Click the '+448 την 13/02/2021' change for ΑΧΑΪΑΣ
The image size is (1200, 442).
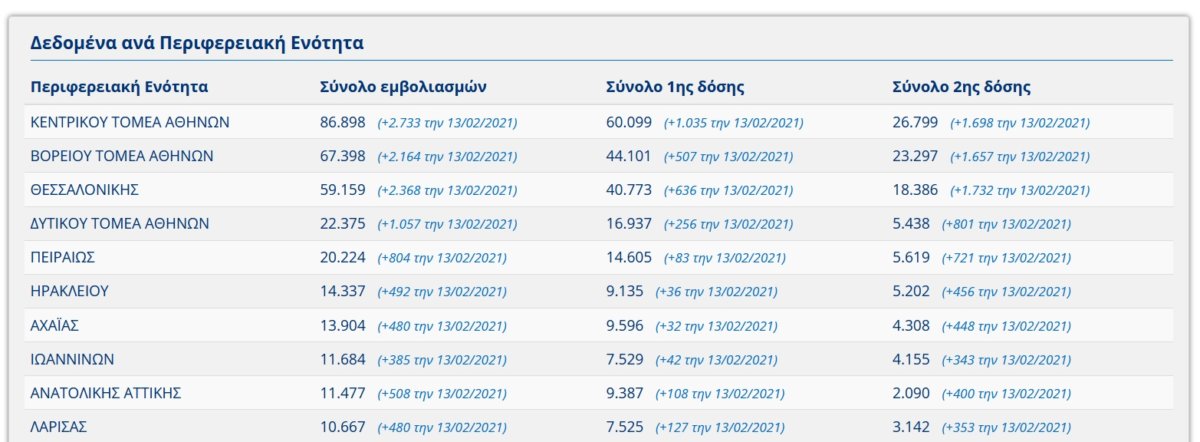tap(1006, 326)
